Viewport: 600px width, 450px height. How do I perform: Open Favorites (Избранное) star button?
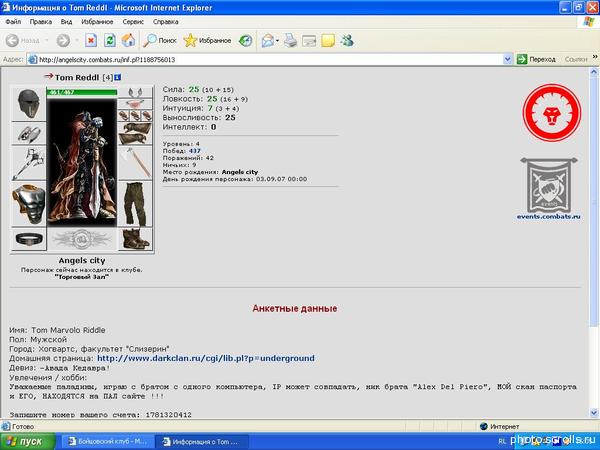[x=207, y=40]
